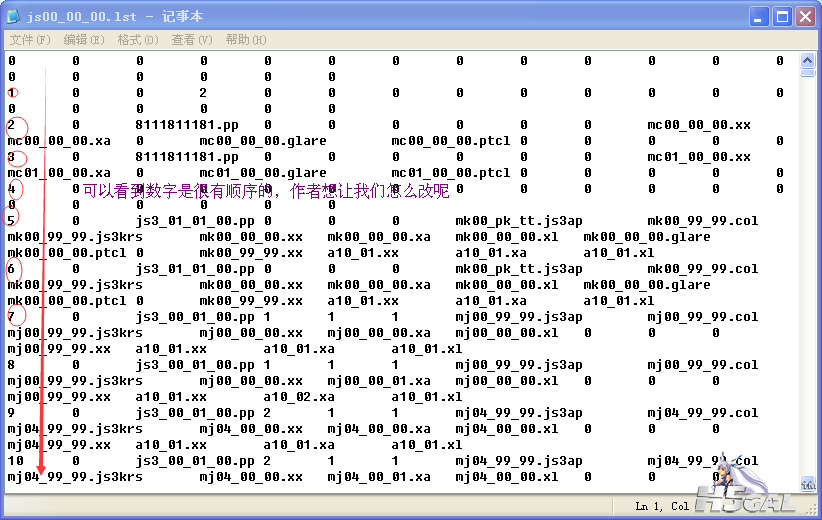Click on mc01_00_00.xx text
Screen dimensions: 822x520
pos(699,157)
